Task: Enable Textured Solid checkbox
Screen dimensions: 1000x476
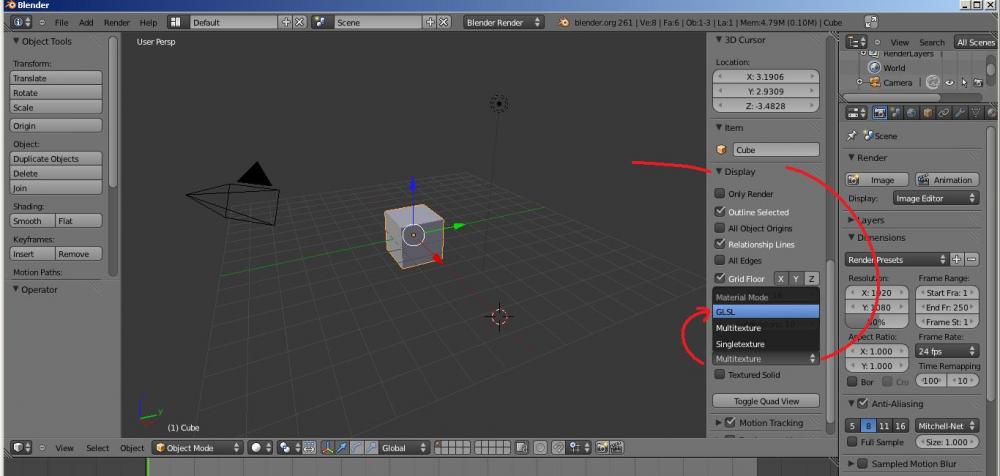Action: click(x=720, y=375)
